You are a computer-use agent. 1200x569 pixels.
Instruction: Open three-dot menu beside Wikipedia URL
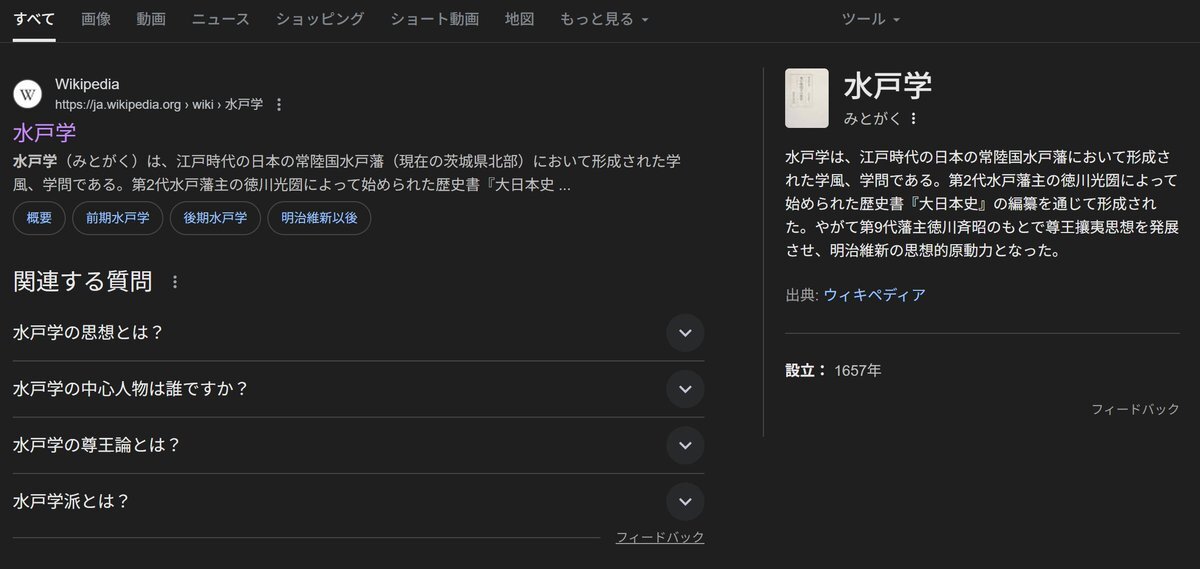click(x=279, y=104)
